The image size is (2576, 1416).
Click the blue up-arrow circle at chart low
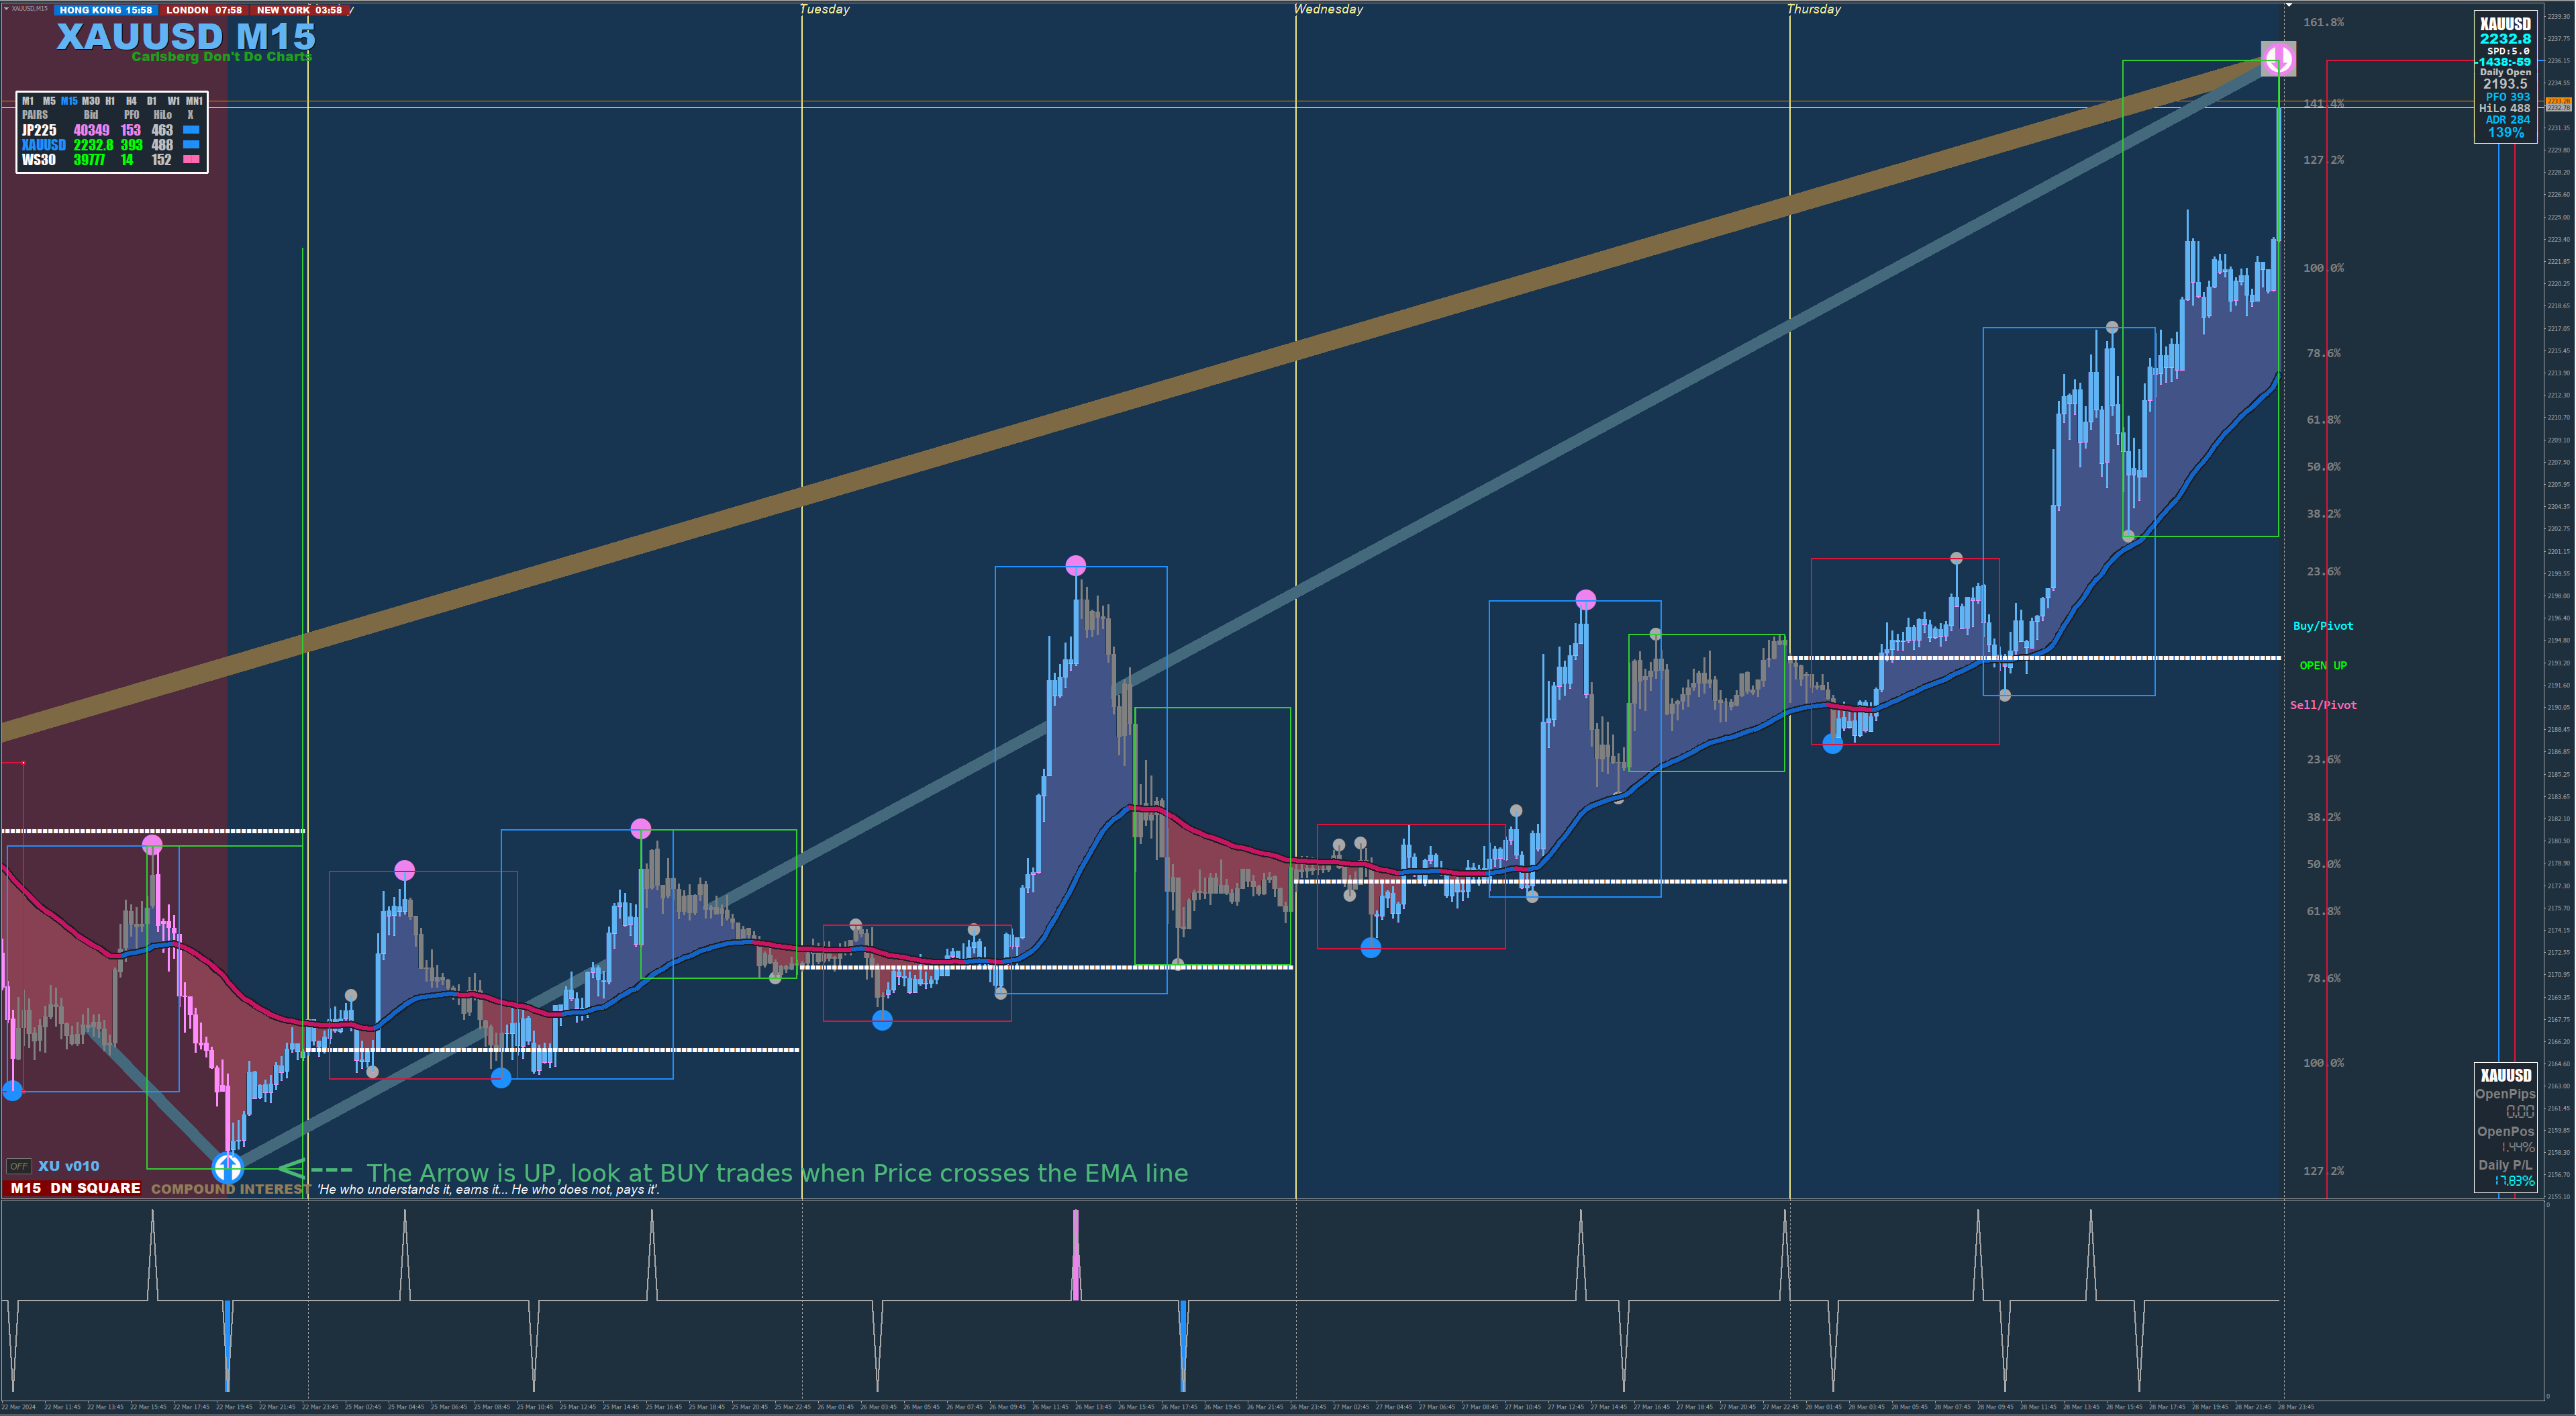pyautogui.click(x=228, y=1167)
